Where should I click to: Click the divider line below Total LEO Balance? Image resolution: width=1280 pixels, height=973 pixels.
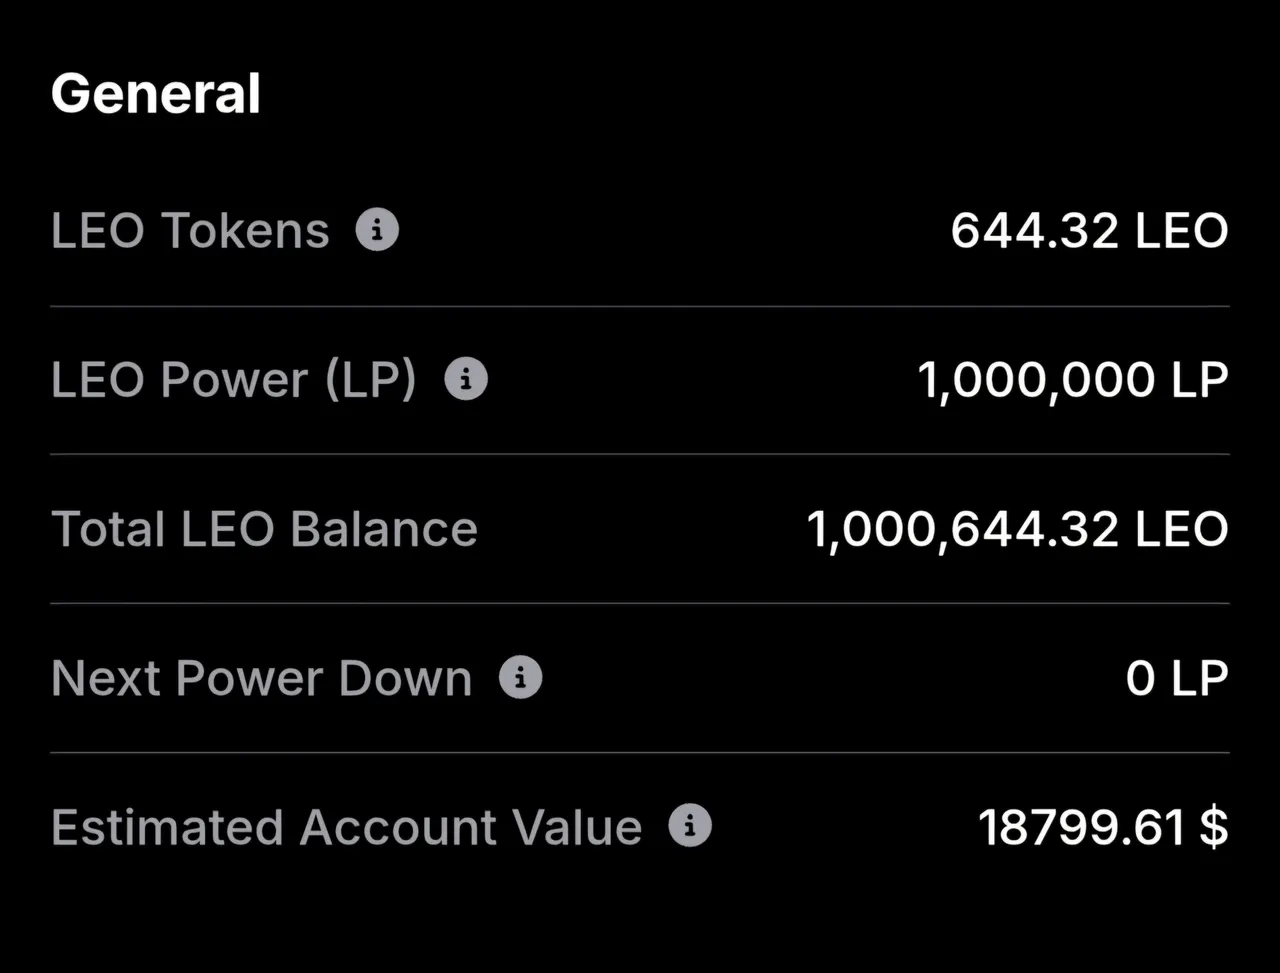click(x=640, y=603)
